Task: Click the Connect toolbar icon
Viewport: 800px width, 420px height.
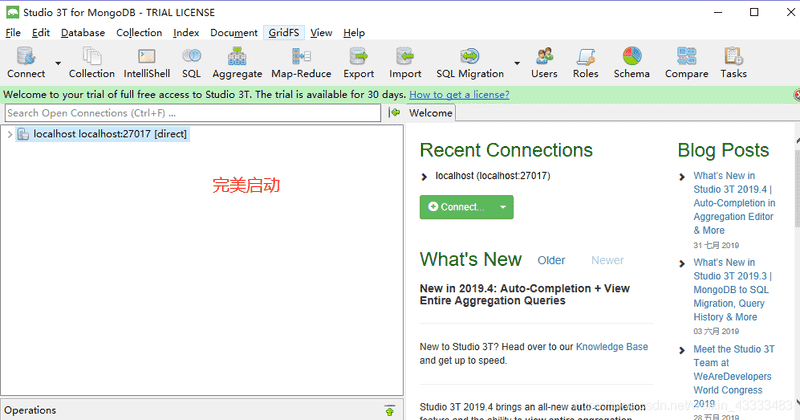Action: pos(26,62)
